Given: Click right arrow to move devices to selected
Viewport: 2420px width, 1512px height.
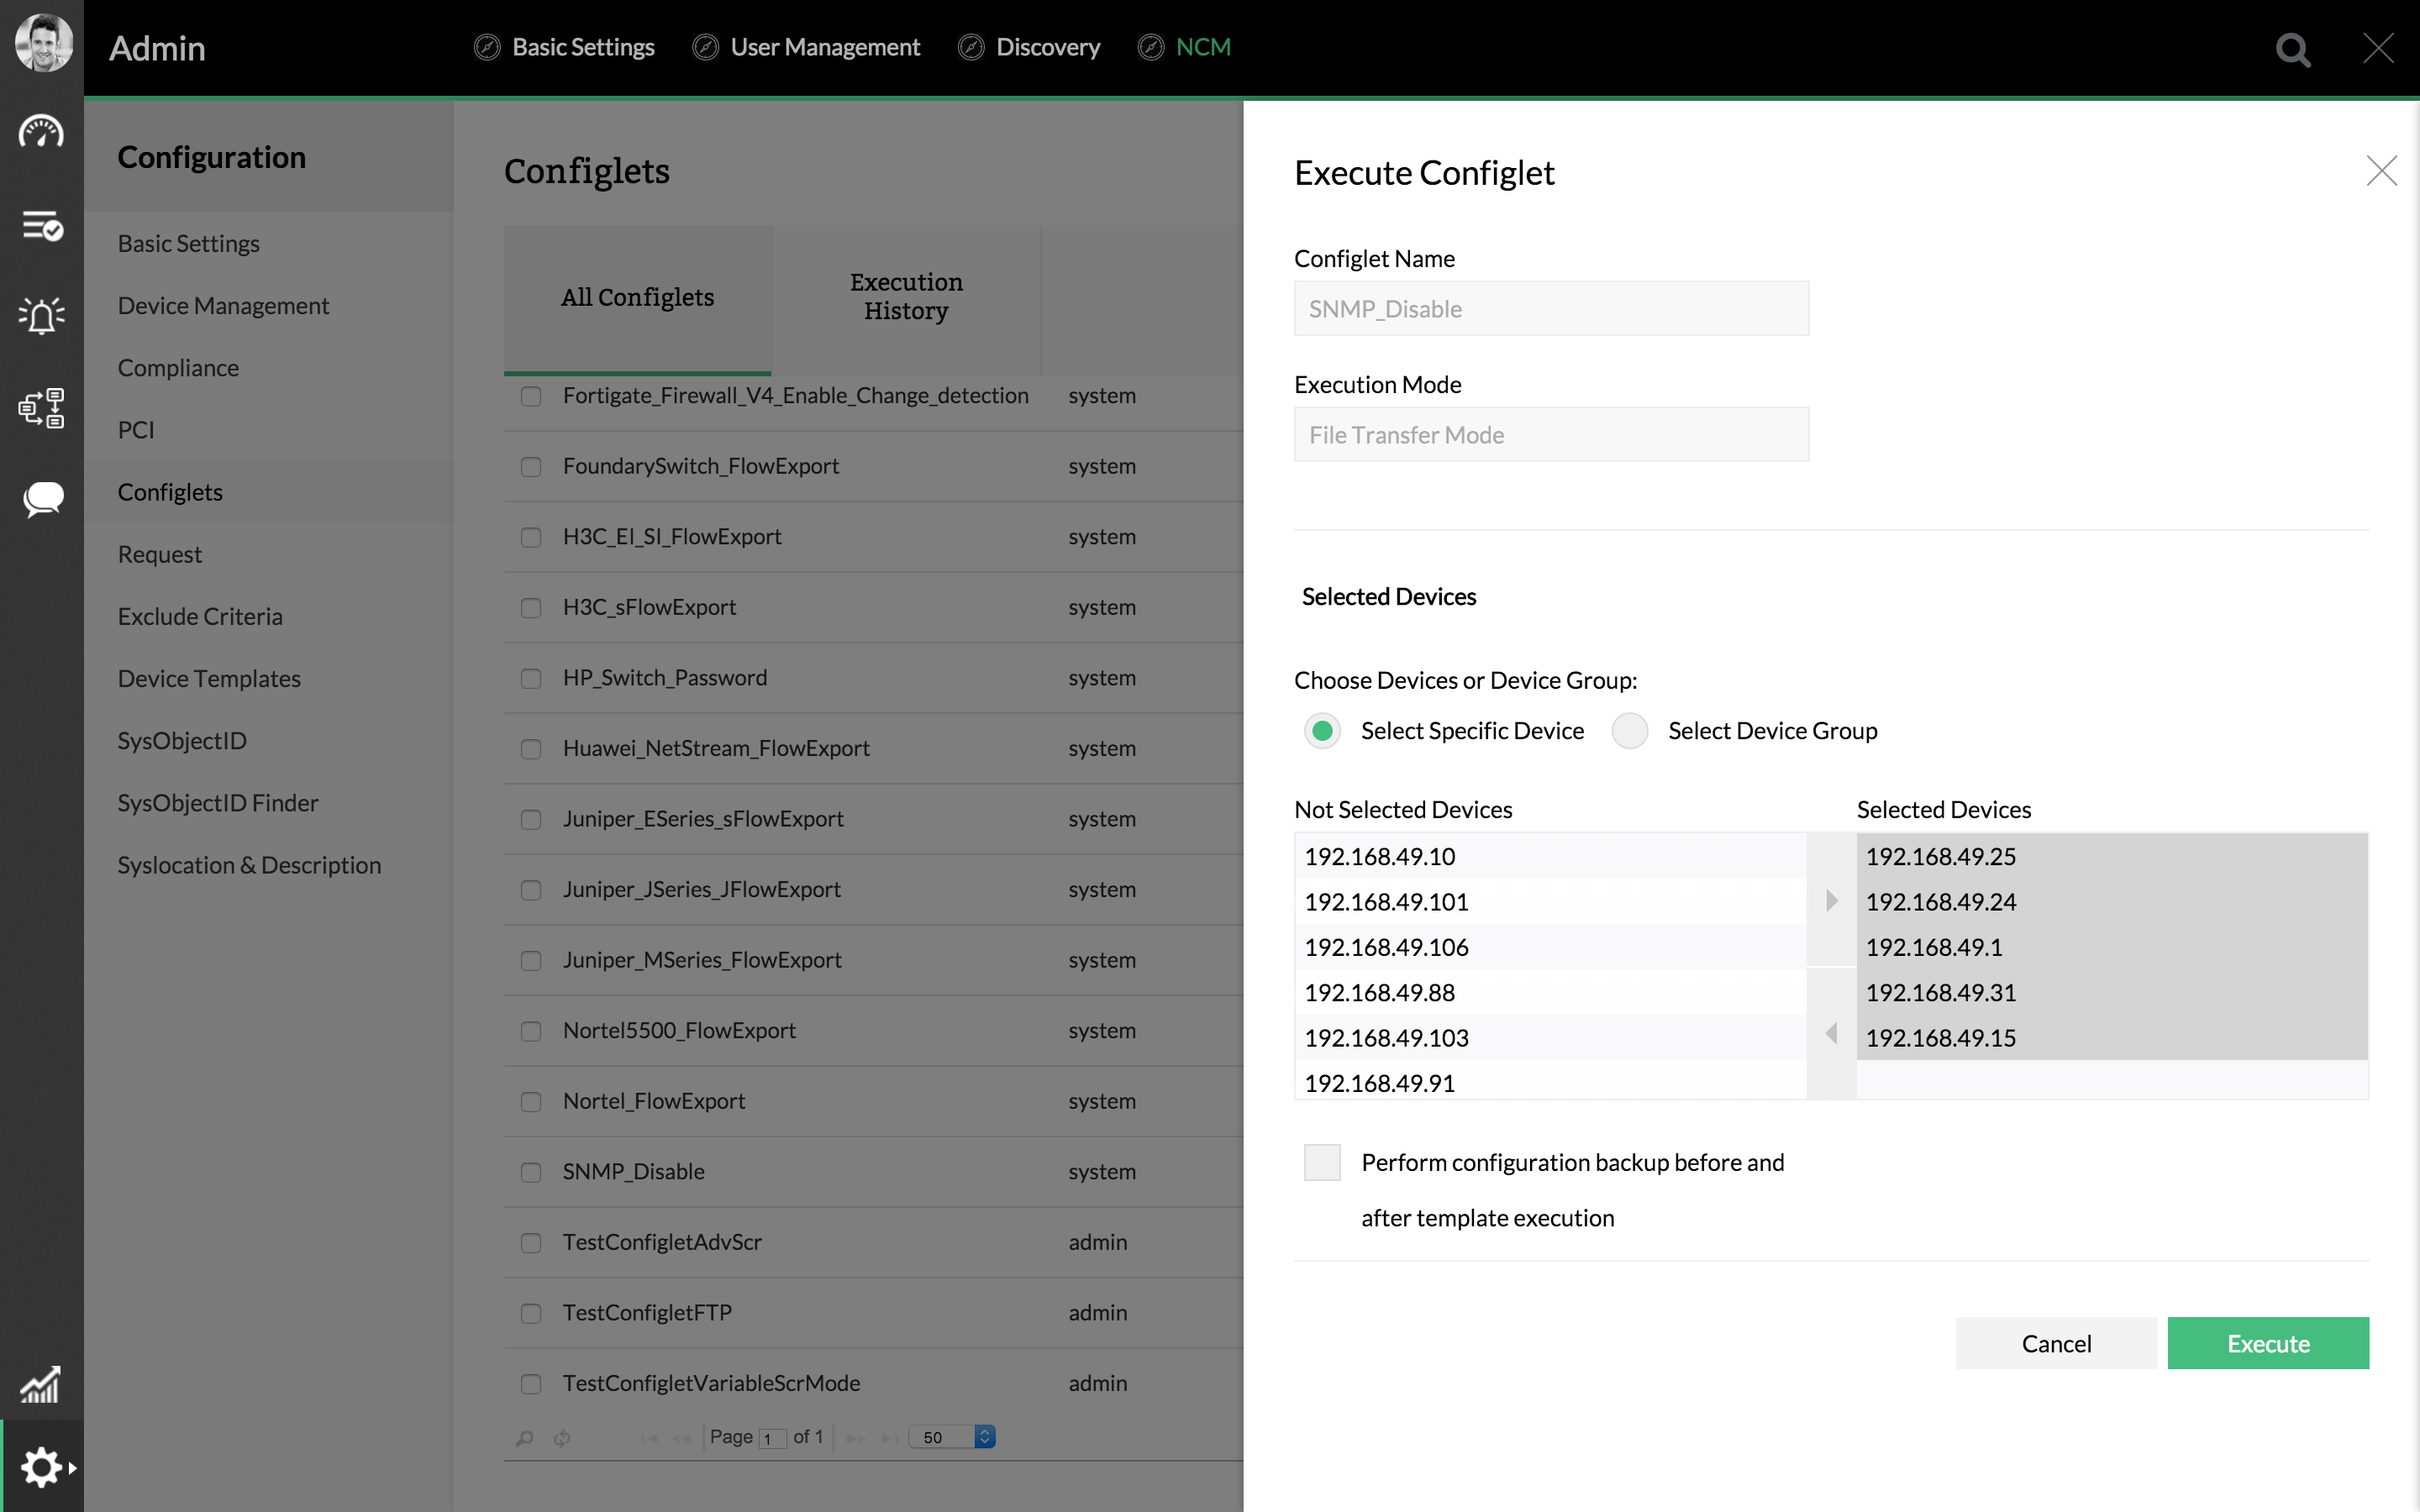Looking at the screenshot, I should tap(1831, 901).
